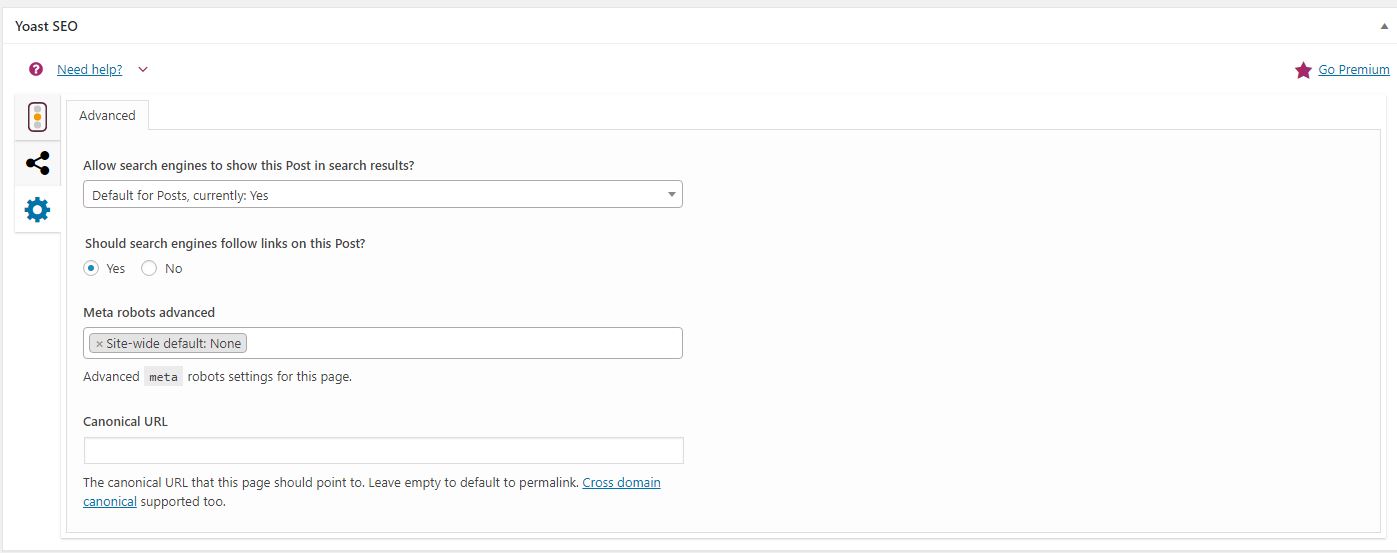This screenshot has width=1397, height=553.
Task: Select the gear advanced settings tab
Action: tap(37, 210)
